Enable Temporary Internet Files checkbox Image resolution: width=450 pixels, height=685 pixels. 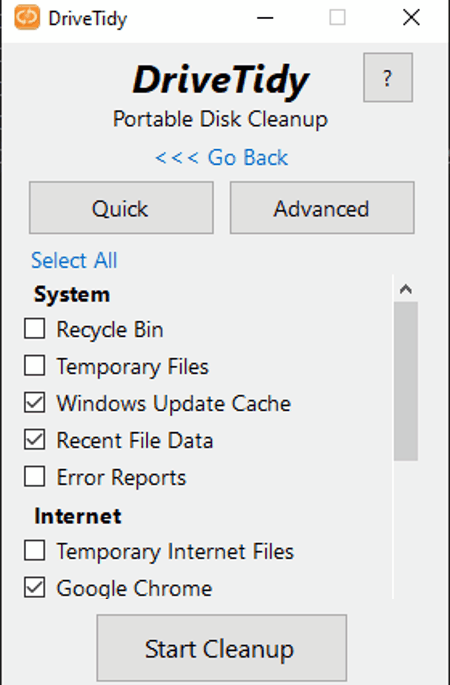[x=35, y=550]
